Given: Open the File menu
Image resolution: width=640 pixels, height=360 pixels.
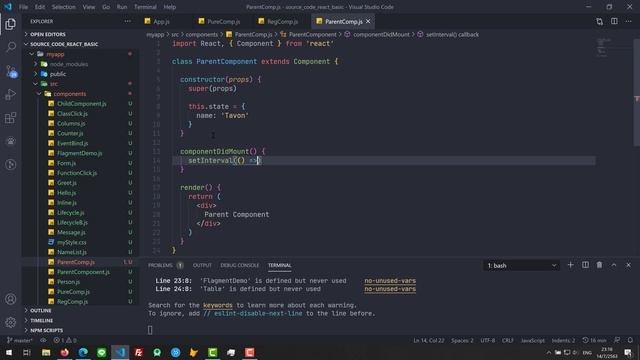Looking at the screenshot, I should (23, 7).
